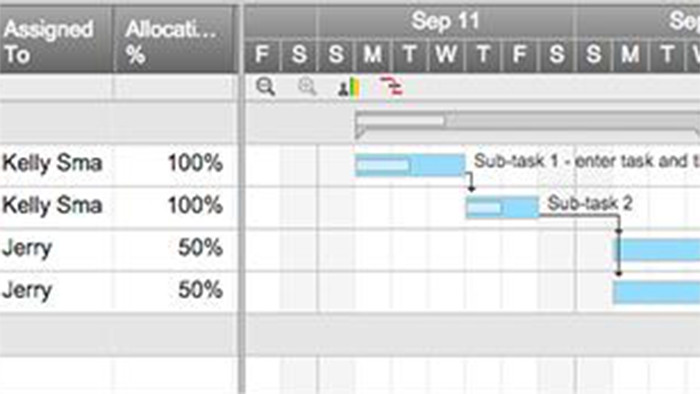This screenshot has height=394, width=700.
Task: Toggle the critical path icon
Action: pos(392,86)
